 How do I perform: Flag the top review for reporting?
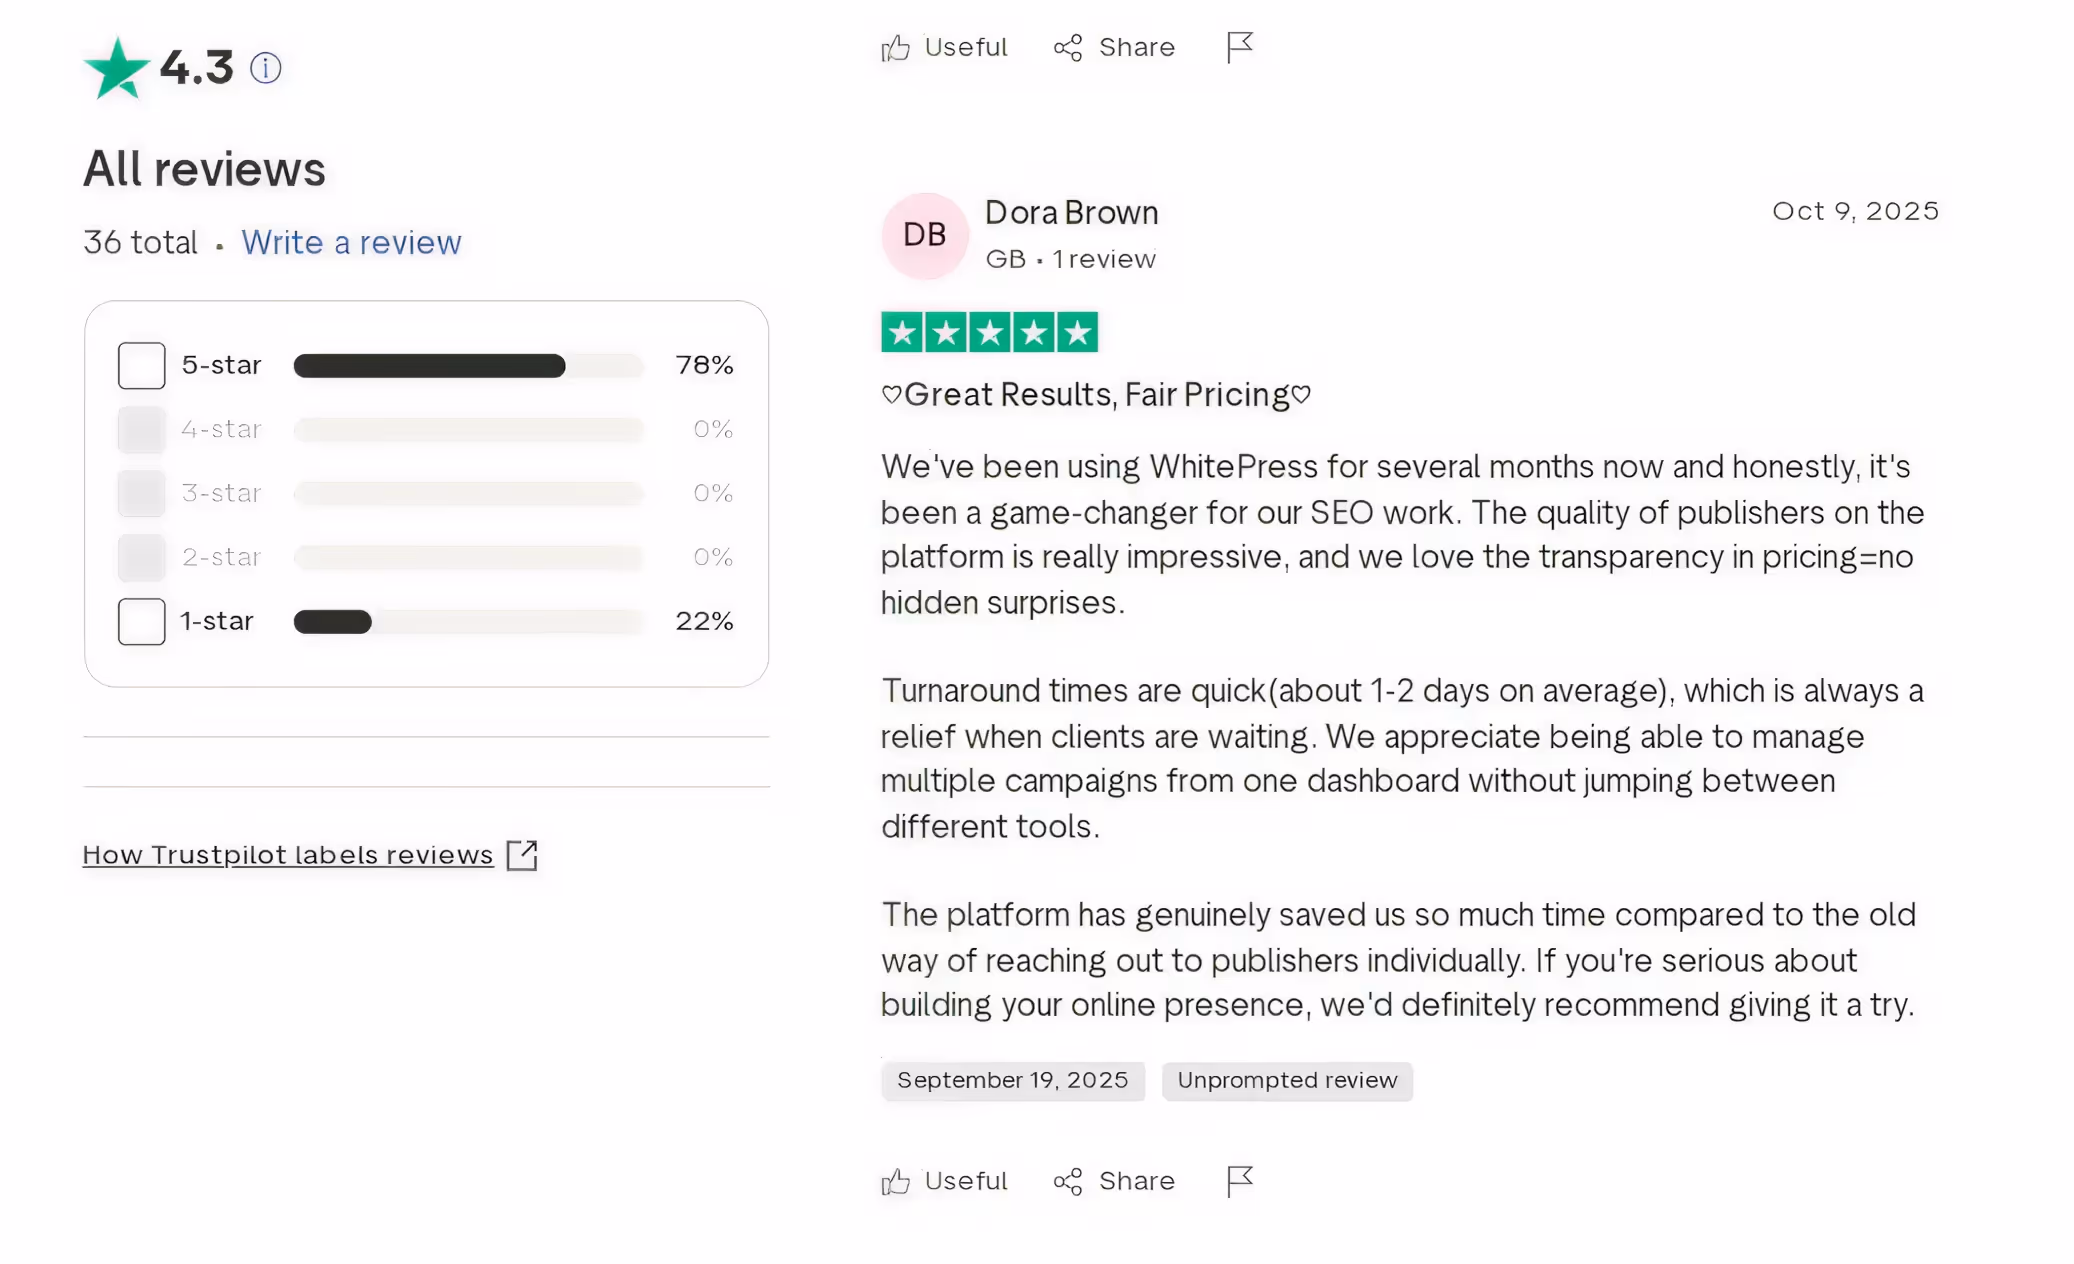click(1238, 46)
